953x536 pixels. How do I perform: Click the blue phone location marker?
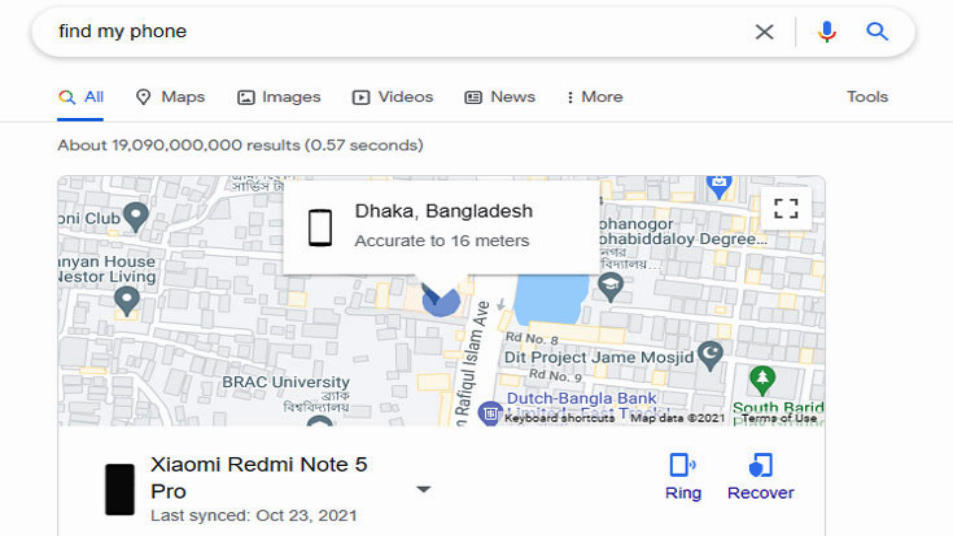pos(441,300)
